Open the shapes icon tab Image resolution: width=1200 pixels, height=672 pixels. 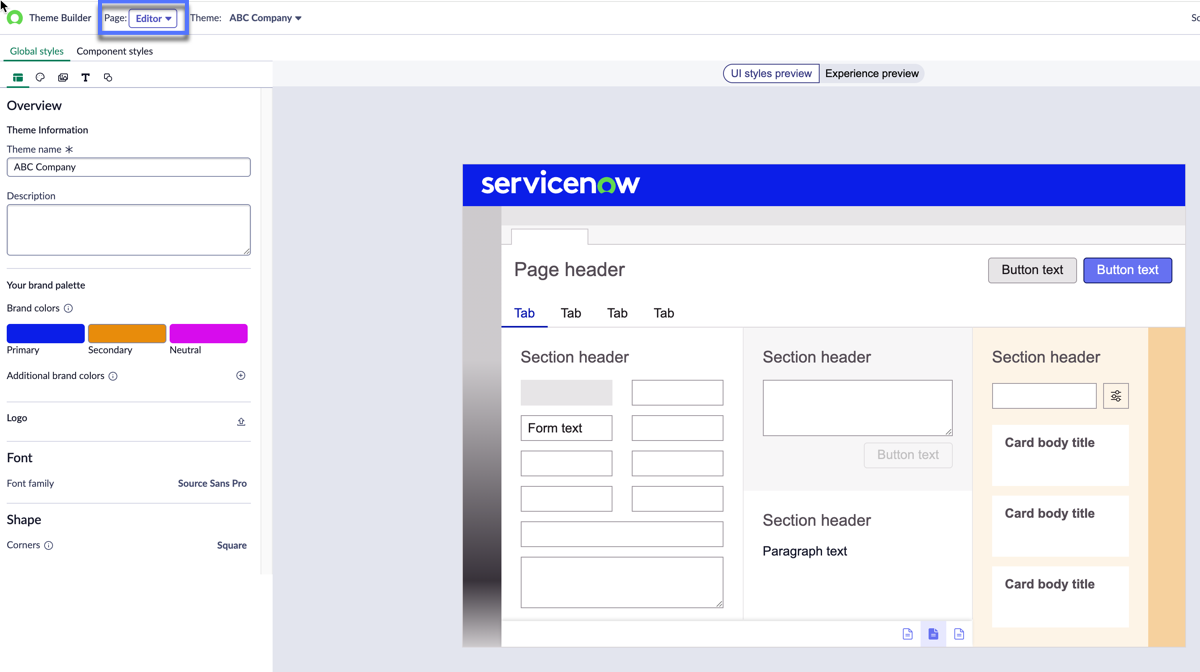tap(108, 77)
